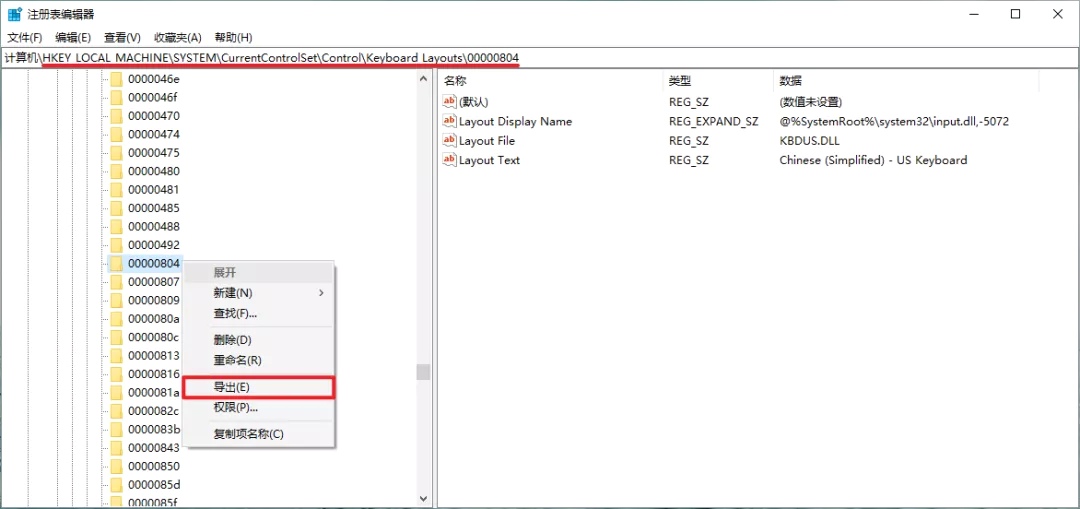Screen dimensions: 1080x509
Task: Click folder icon of key 00000492
Action: click(x=116, y=245)
